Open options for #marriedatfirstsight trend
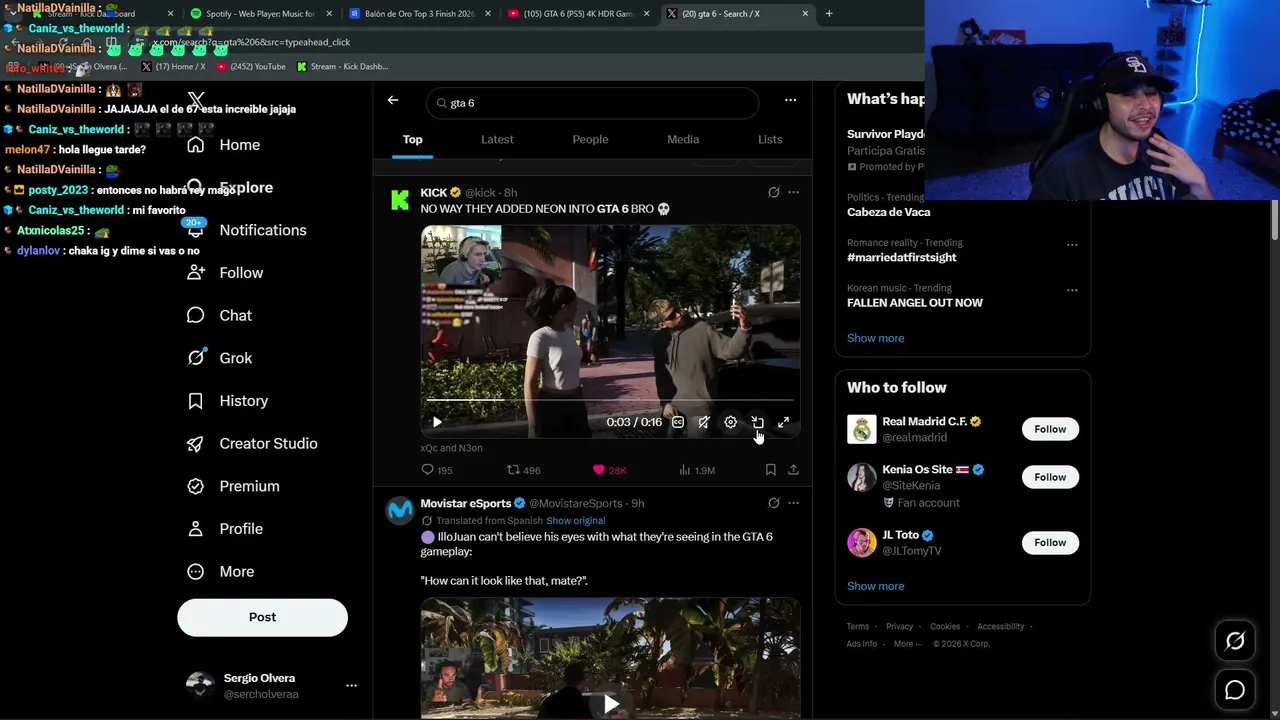1280x720 pixels. pos(1072,244)
